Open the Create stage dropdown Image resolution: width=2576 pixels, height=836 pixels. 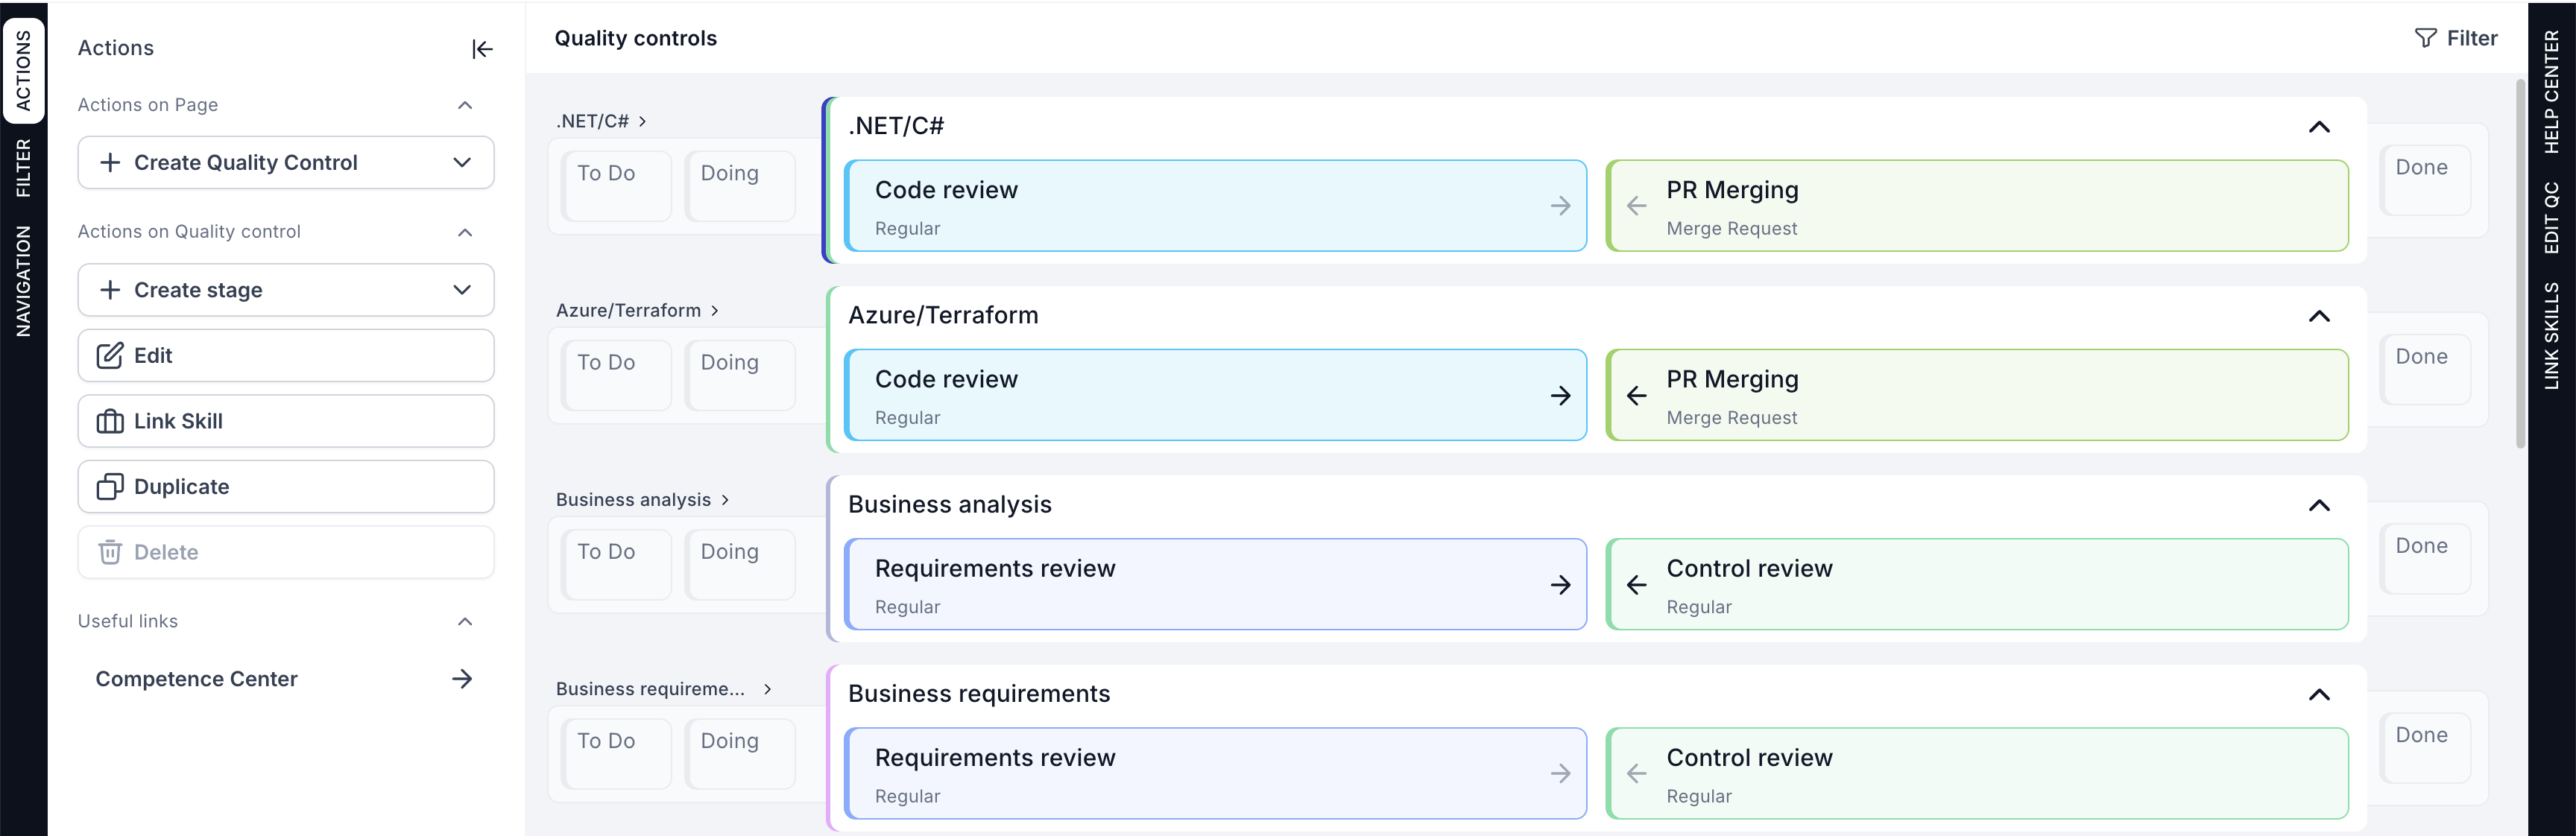(461, 290)
